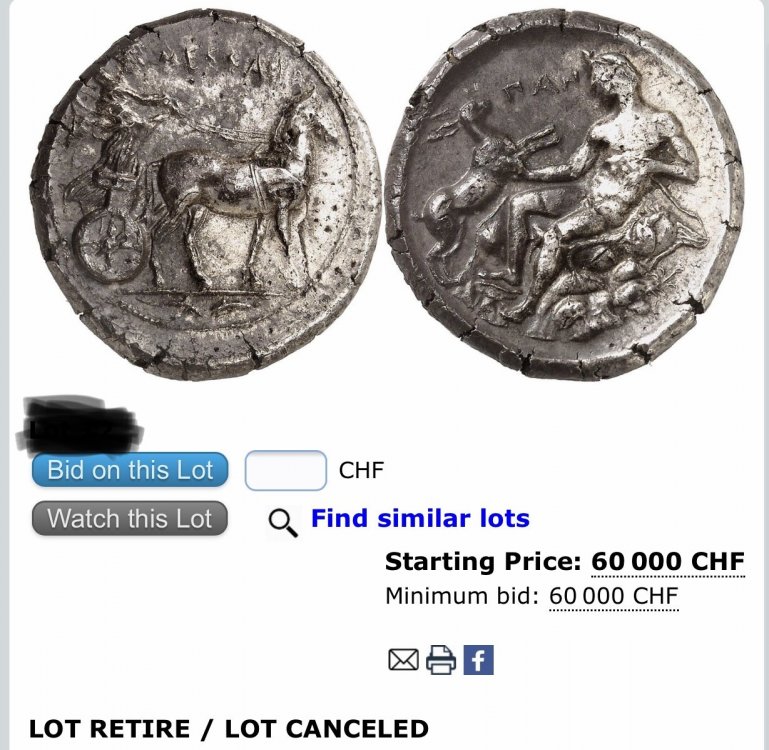Click the Watch this Lot button
The image size is (769, 750).
click(130, 518)
